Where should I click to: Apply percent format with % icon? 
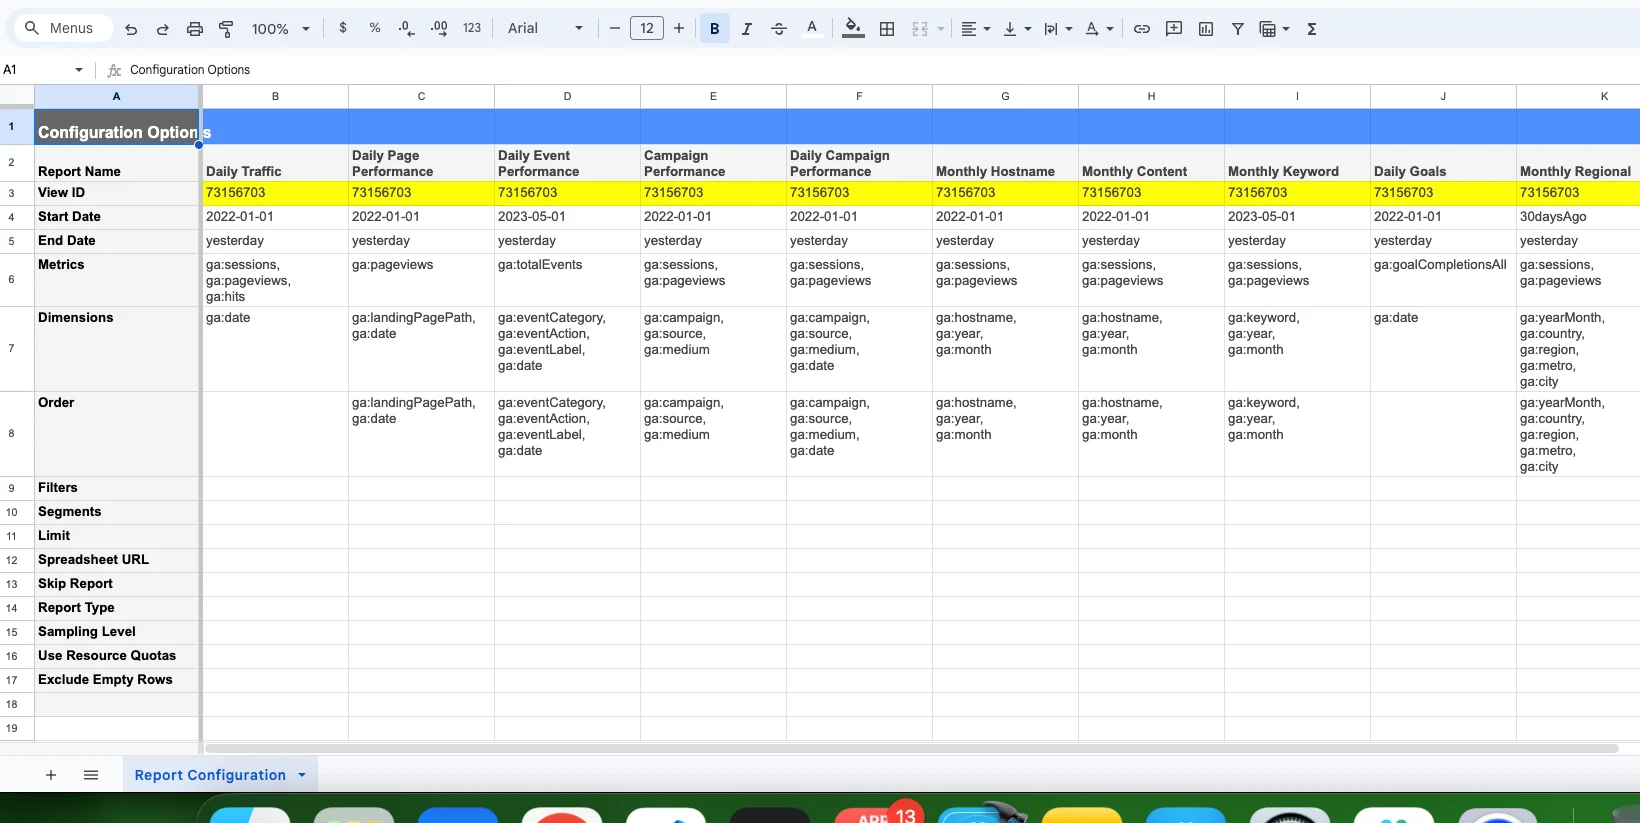375,28
